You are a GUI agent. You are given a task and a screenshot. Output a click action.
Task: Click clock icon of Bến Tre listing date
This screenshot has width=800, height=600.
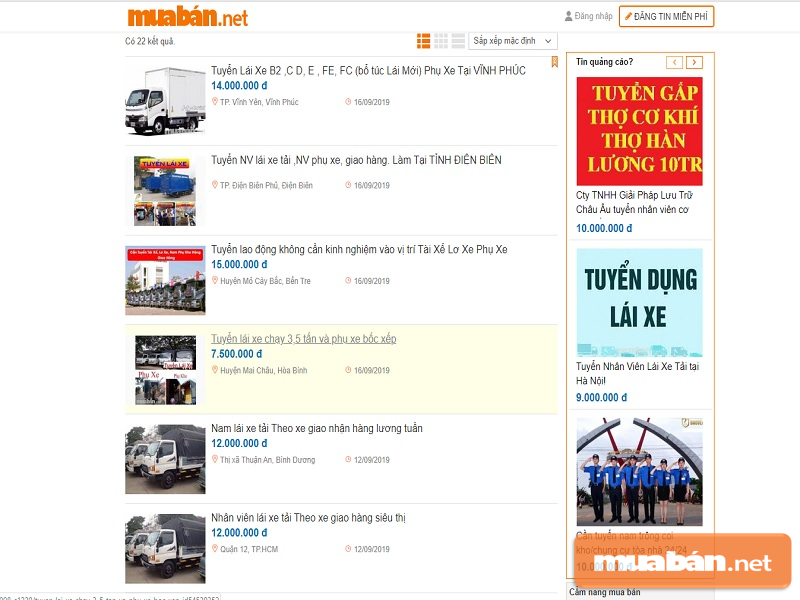pos(348,280)
